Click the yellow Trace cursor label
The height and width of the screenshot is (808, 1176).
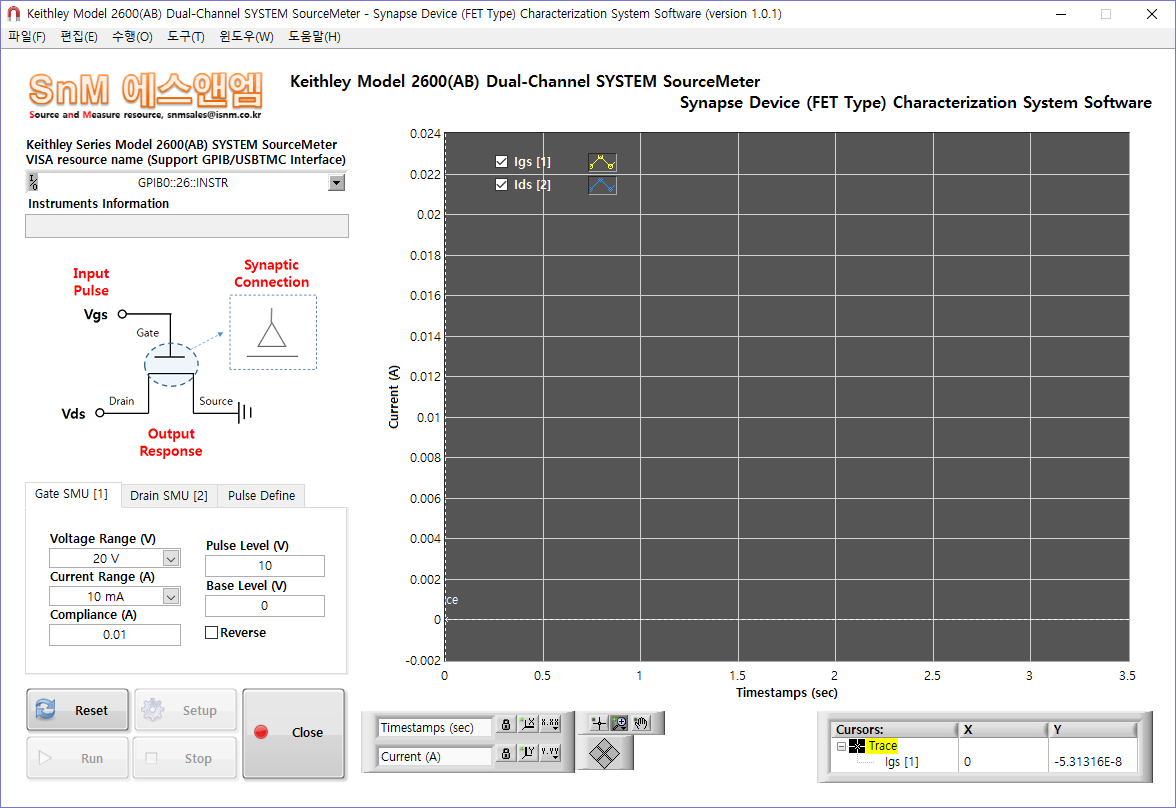883,746
